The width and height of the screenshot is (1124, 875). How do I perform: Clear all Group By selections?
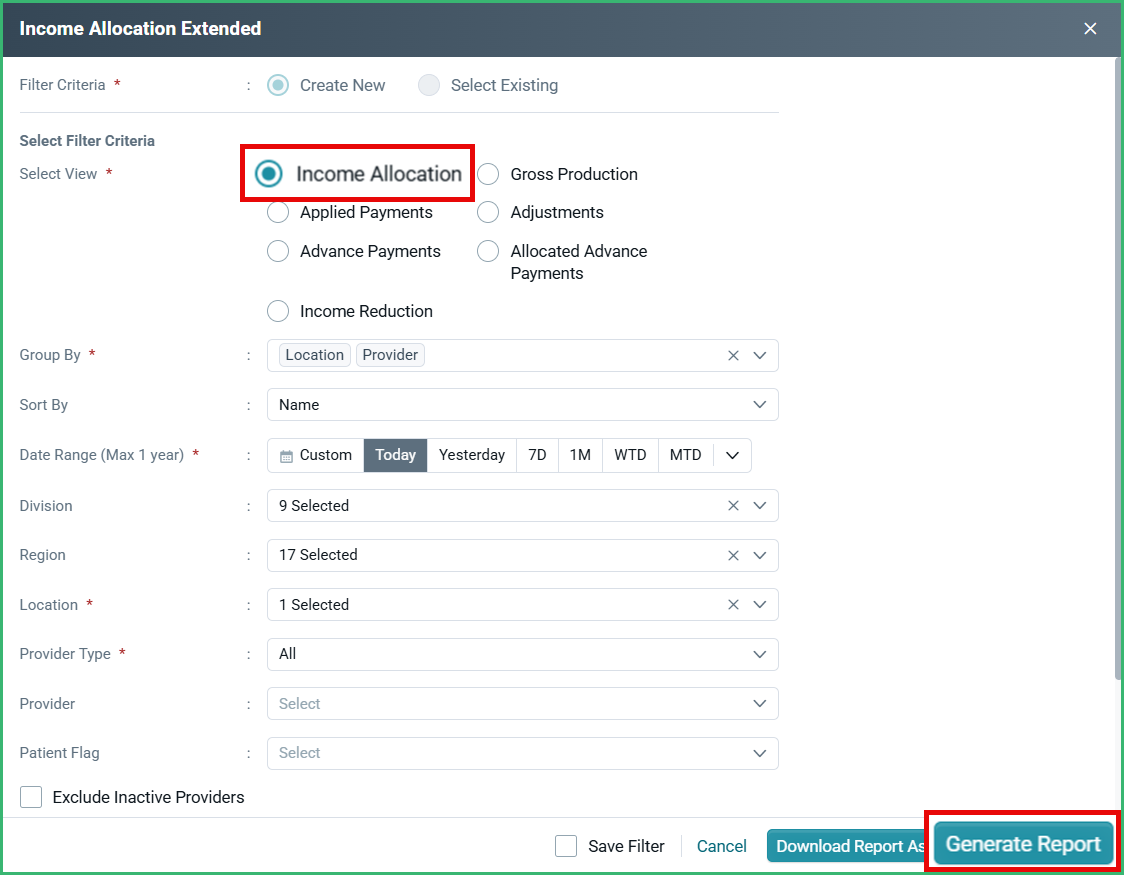click(x=733, y=355)
